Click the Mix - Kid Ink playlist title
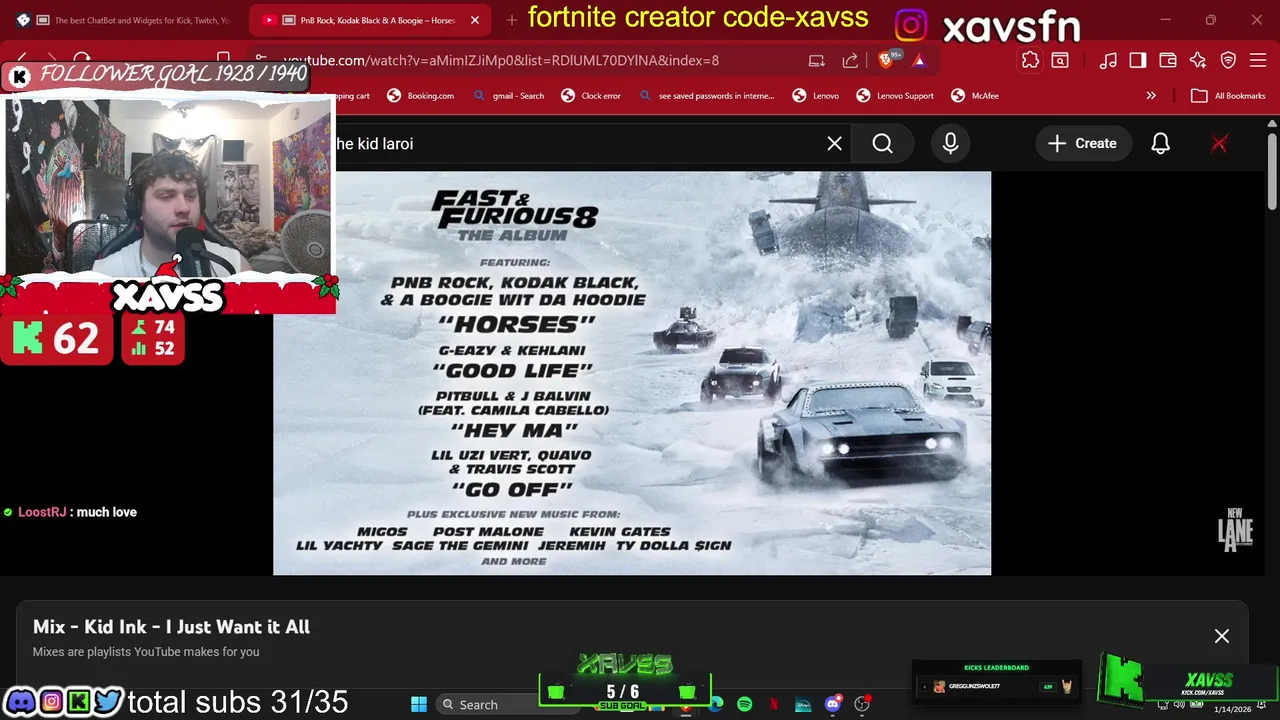1280x720 pixels. point(171,627)
